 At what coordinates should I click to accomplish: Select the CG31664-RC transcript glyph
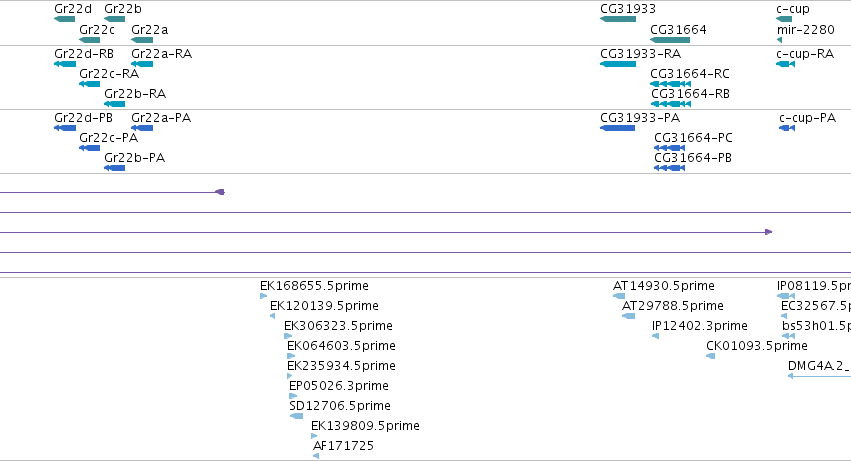click(670, 84)
